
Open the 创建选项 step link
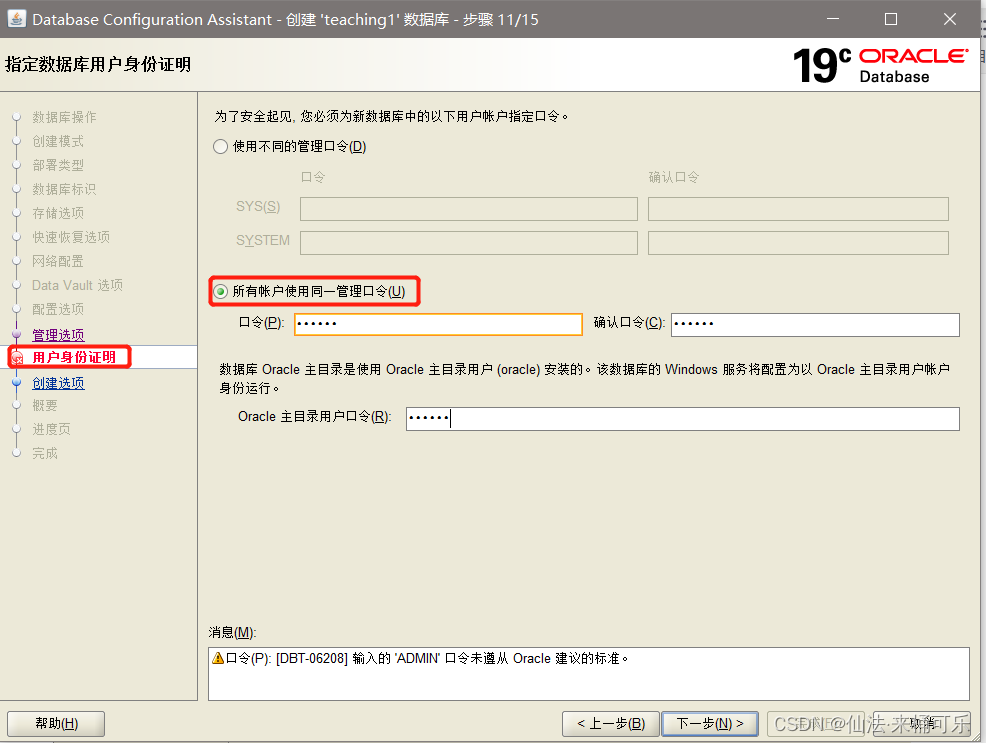58,383
